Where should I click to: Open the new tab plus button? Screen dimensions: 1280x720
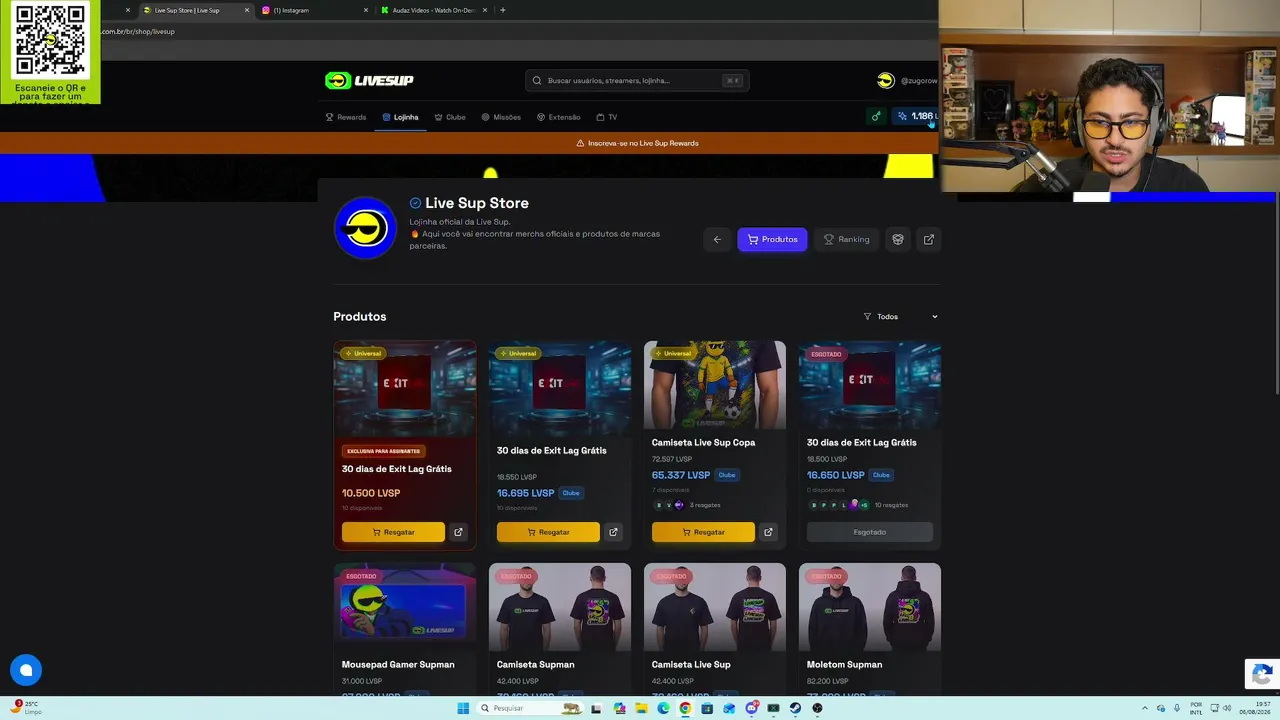502,10
